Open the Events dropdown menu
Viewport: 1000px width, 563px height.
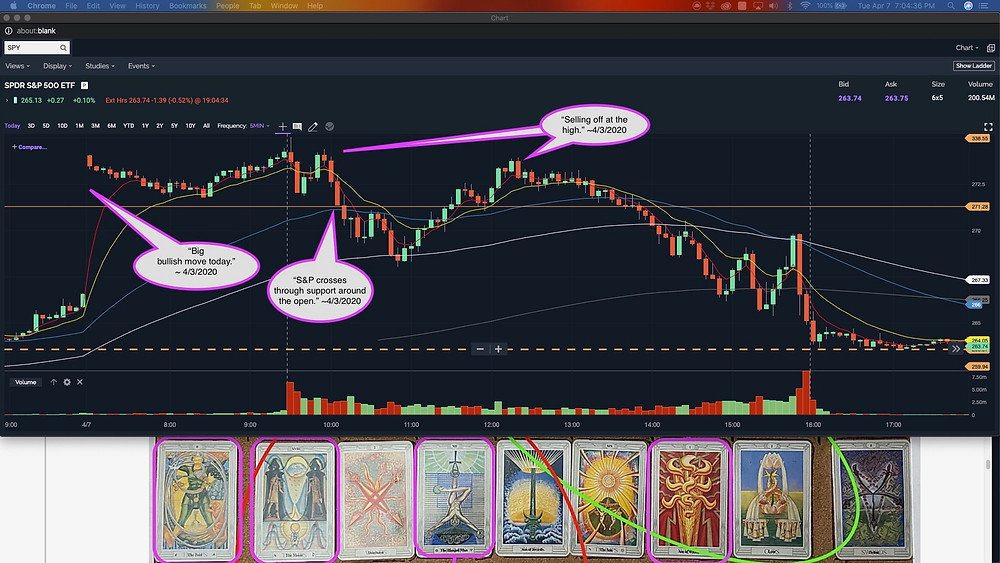tap(141, 66)
